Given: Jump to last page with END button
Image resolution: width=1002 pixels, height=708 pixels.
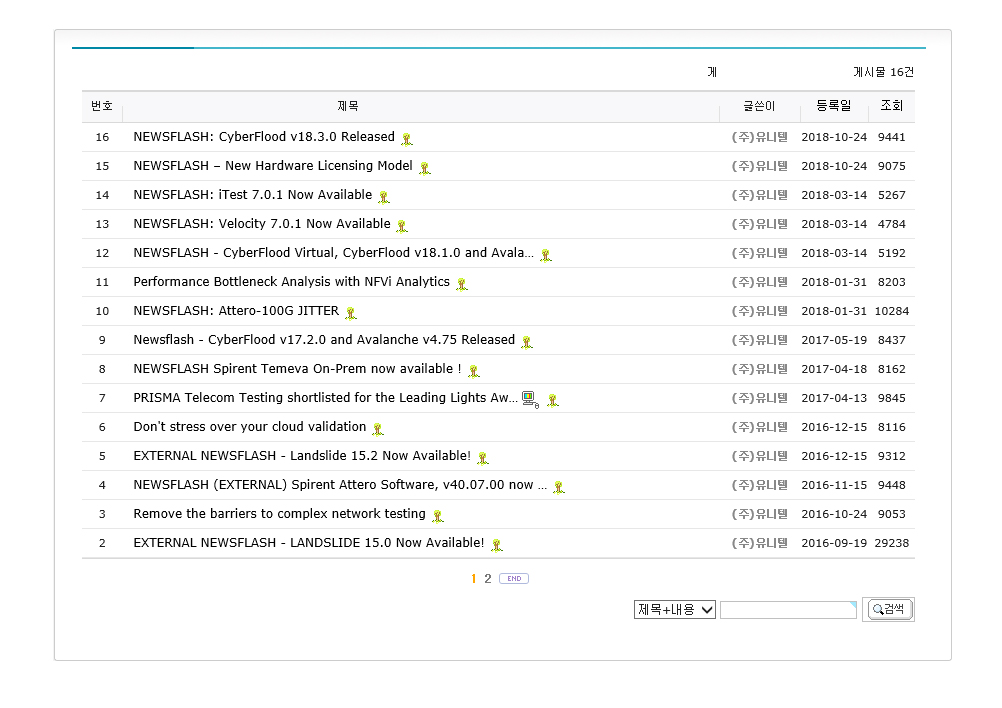Looking at the screenshot, I should (x=513, y=579).
